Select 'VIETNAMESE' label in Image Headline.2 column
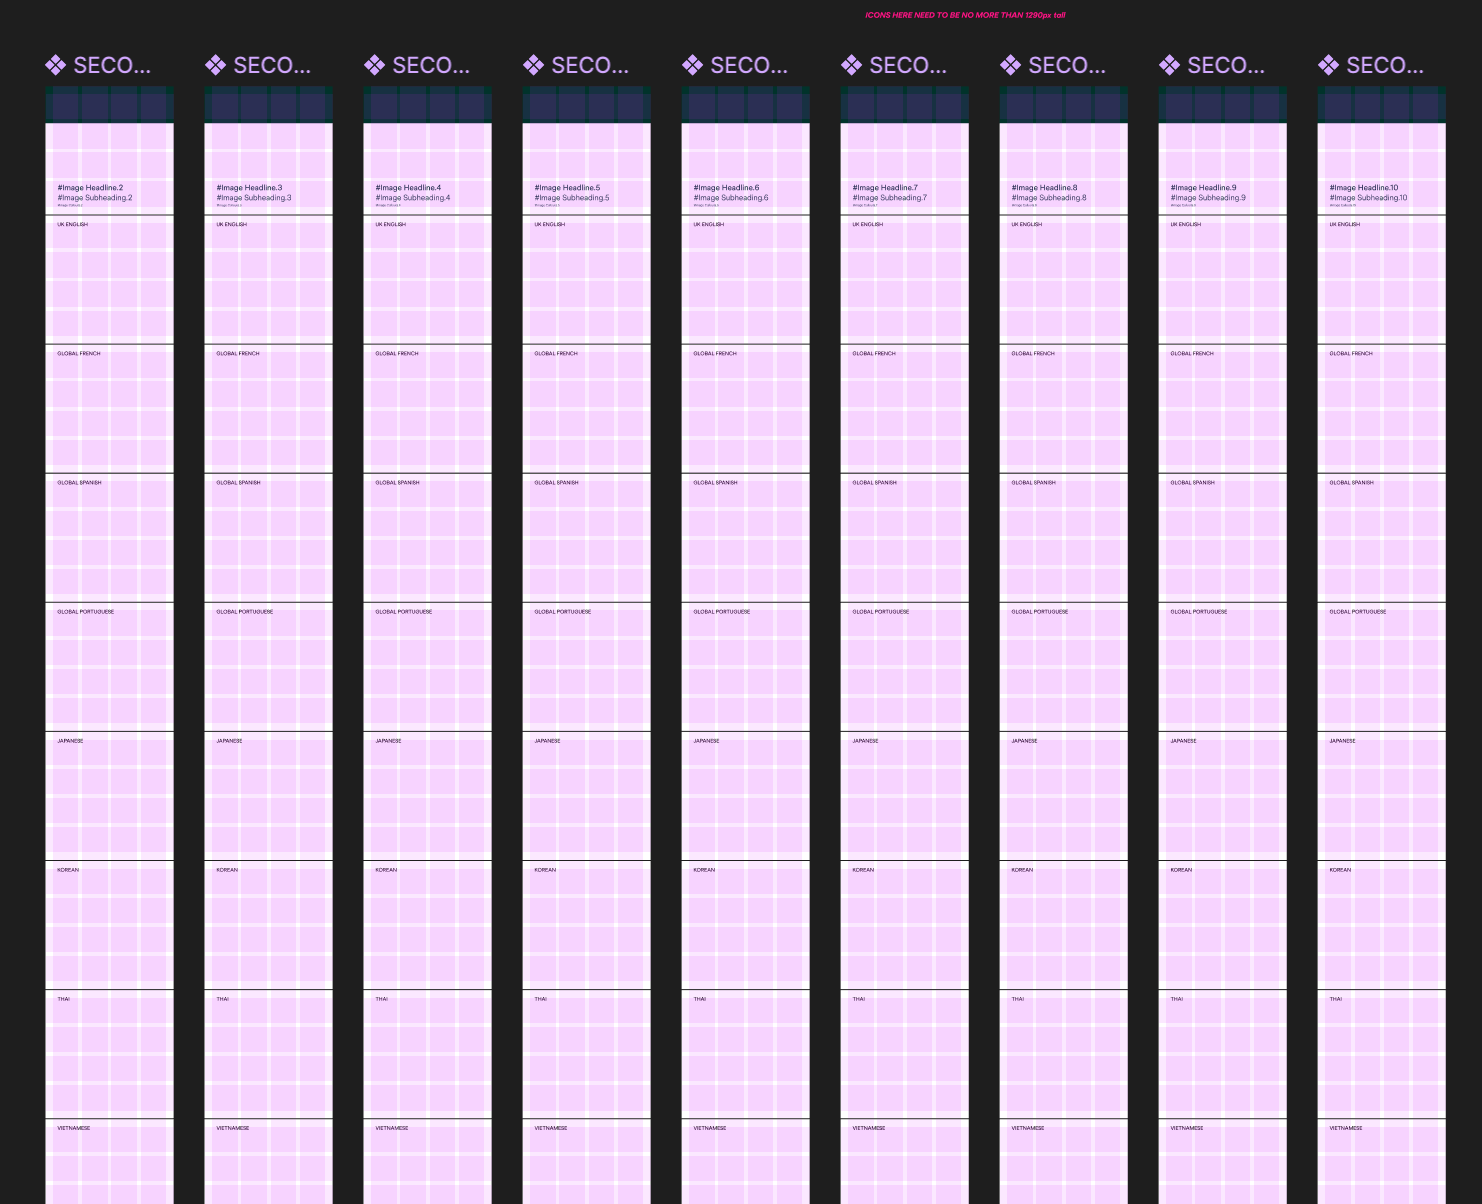 tap(74, 1127)
